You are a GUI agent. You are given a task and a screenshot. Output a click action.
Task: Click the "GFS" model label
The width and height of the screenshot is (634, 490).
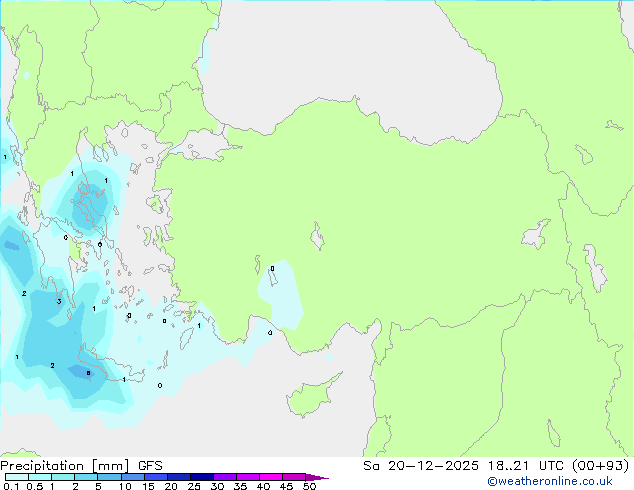(x=150, y=466)
